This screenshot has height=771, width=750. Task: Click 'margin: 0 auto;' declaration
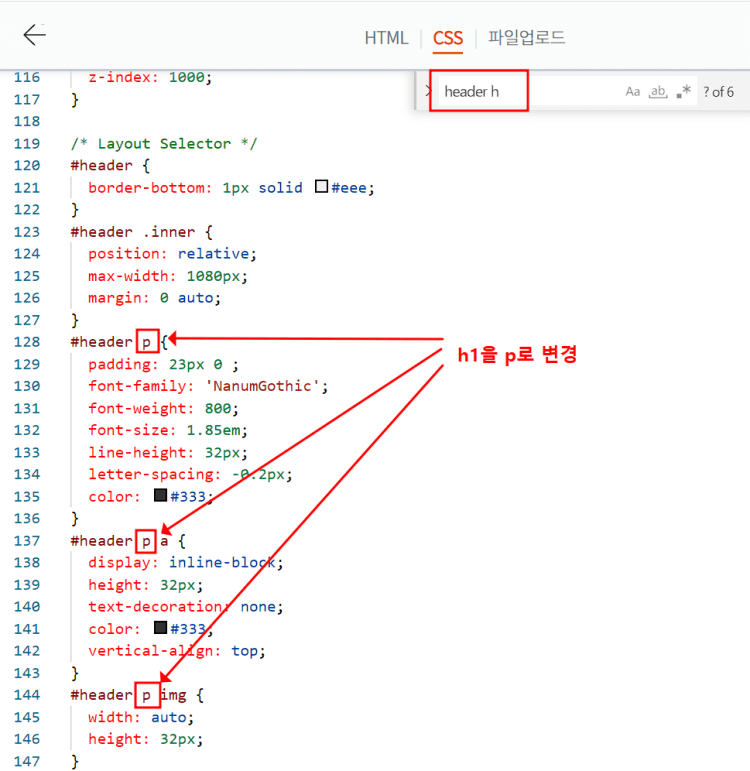click(x=154, y=298)
